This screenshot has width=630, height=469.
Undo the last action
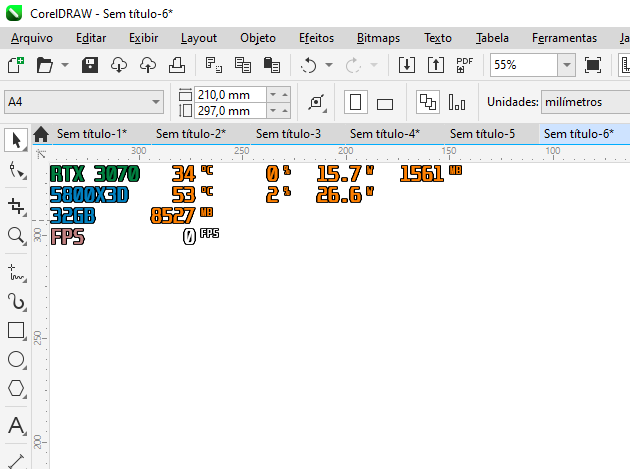click(309, 65)
